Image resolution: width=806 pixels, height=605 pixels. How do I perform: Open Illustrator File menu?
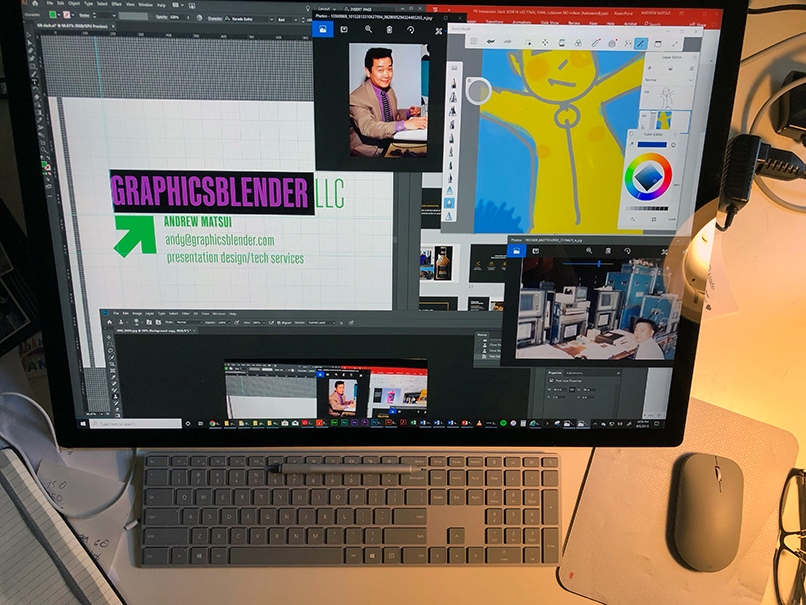point(49,3)
